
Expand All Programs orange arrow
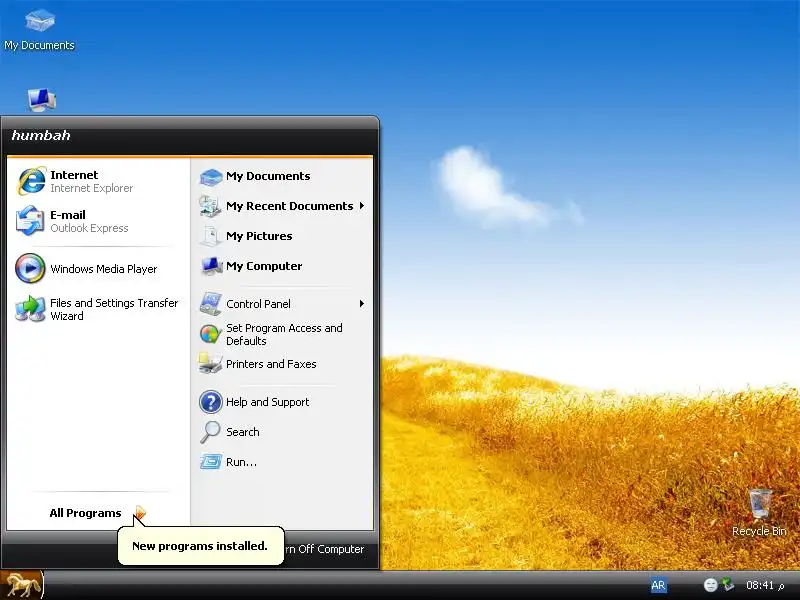point(140,513)
